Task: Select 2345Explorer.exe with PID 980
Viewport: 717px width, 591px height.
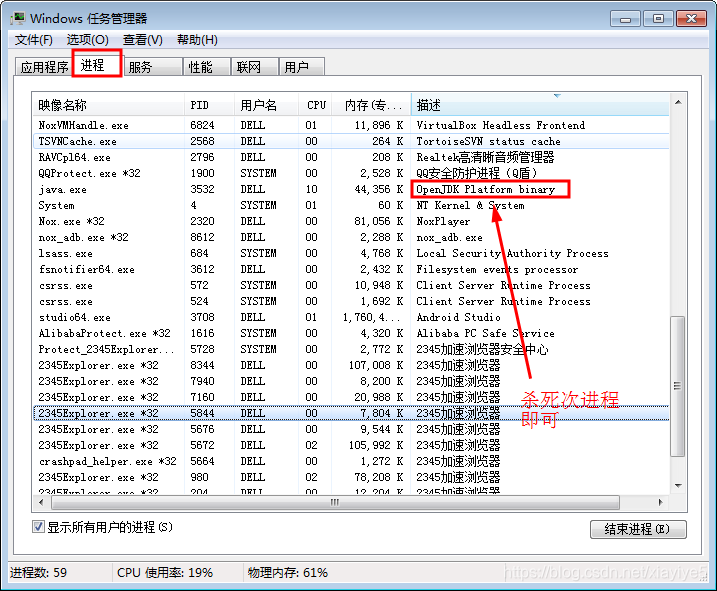Action: (x=351, y=478)
